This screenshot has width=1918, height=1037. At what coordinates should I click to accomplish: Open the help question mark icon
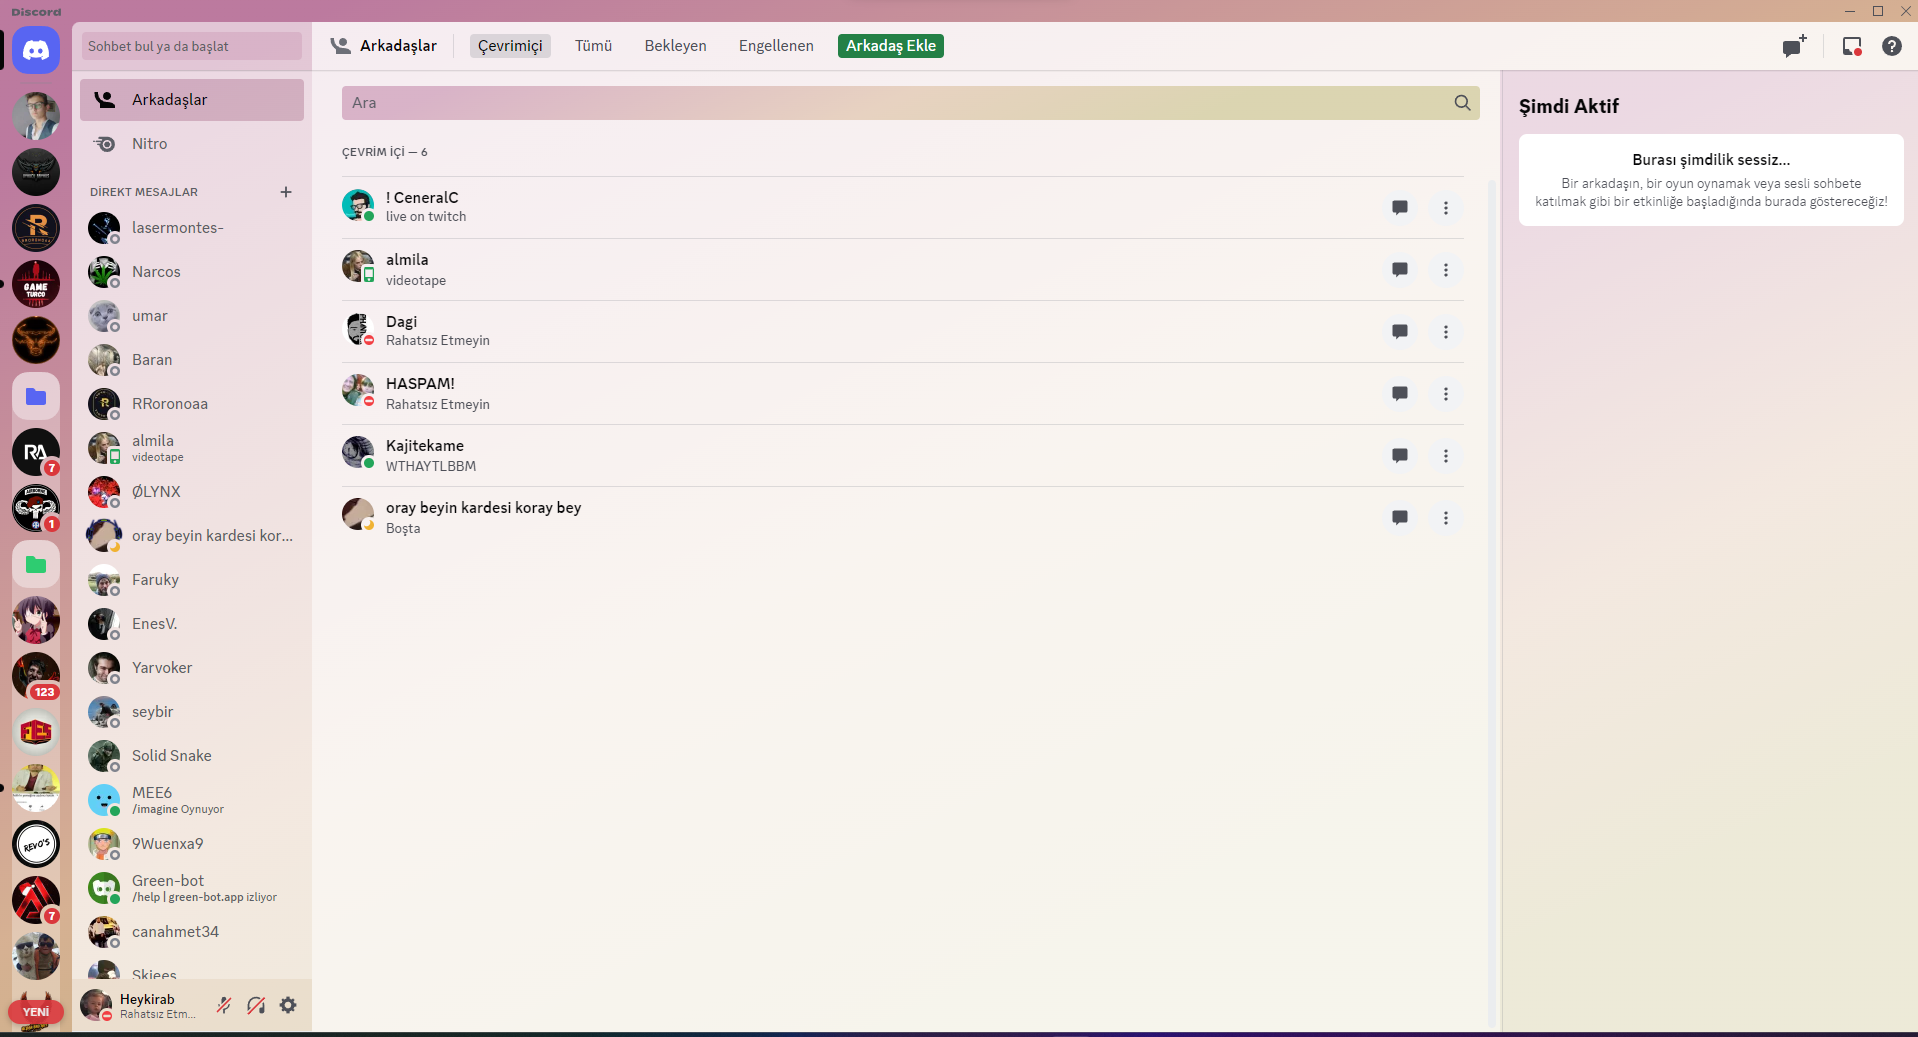(x=1892, y=46)
